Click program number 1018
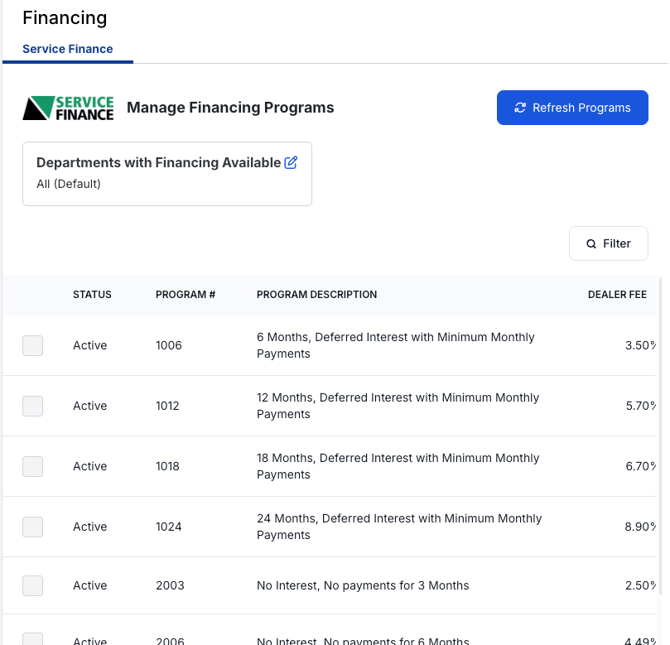 [x=168, y=466]
